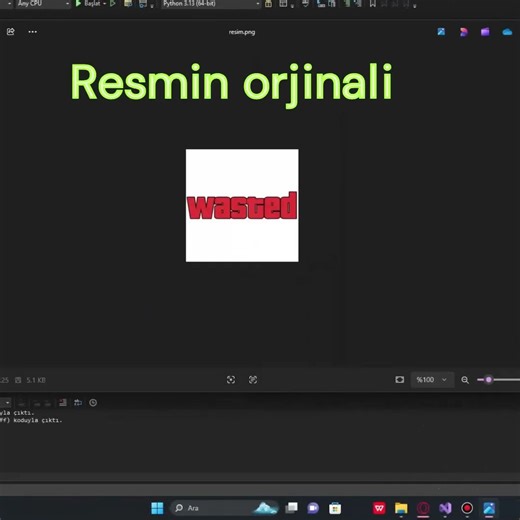Open the three-dots more options menu
Viewport: 520px width, 520px height.
33,32
